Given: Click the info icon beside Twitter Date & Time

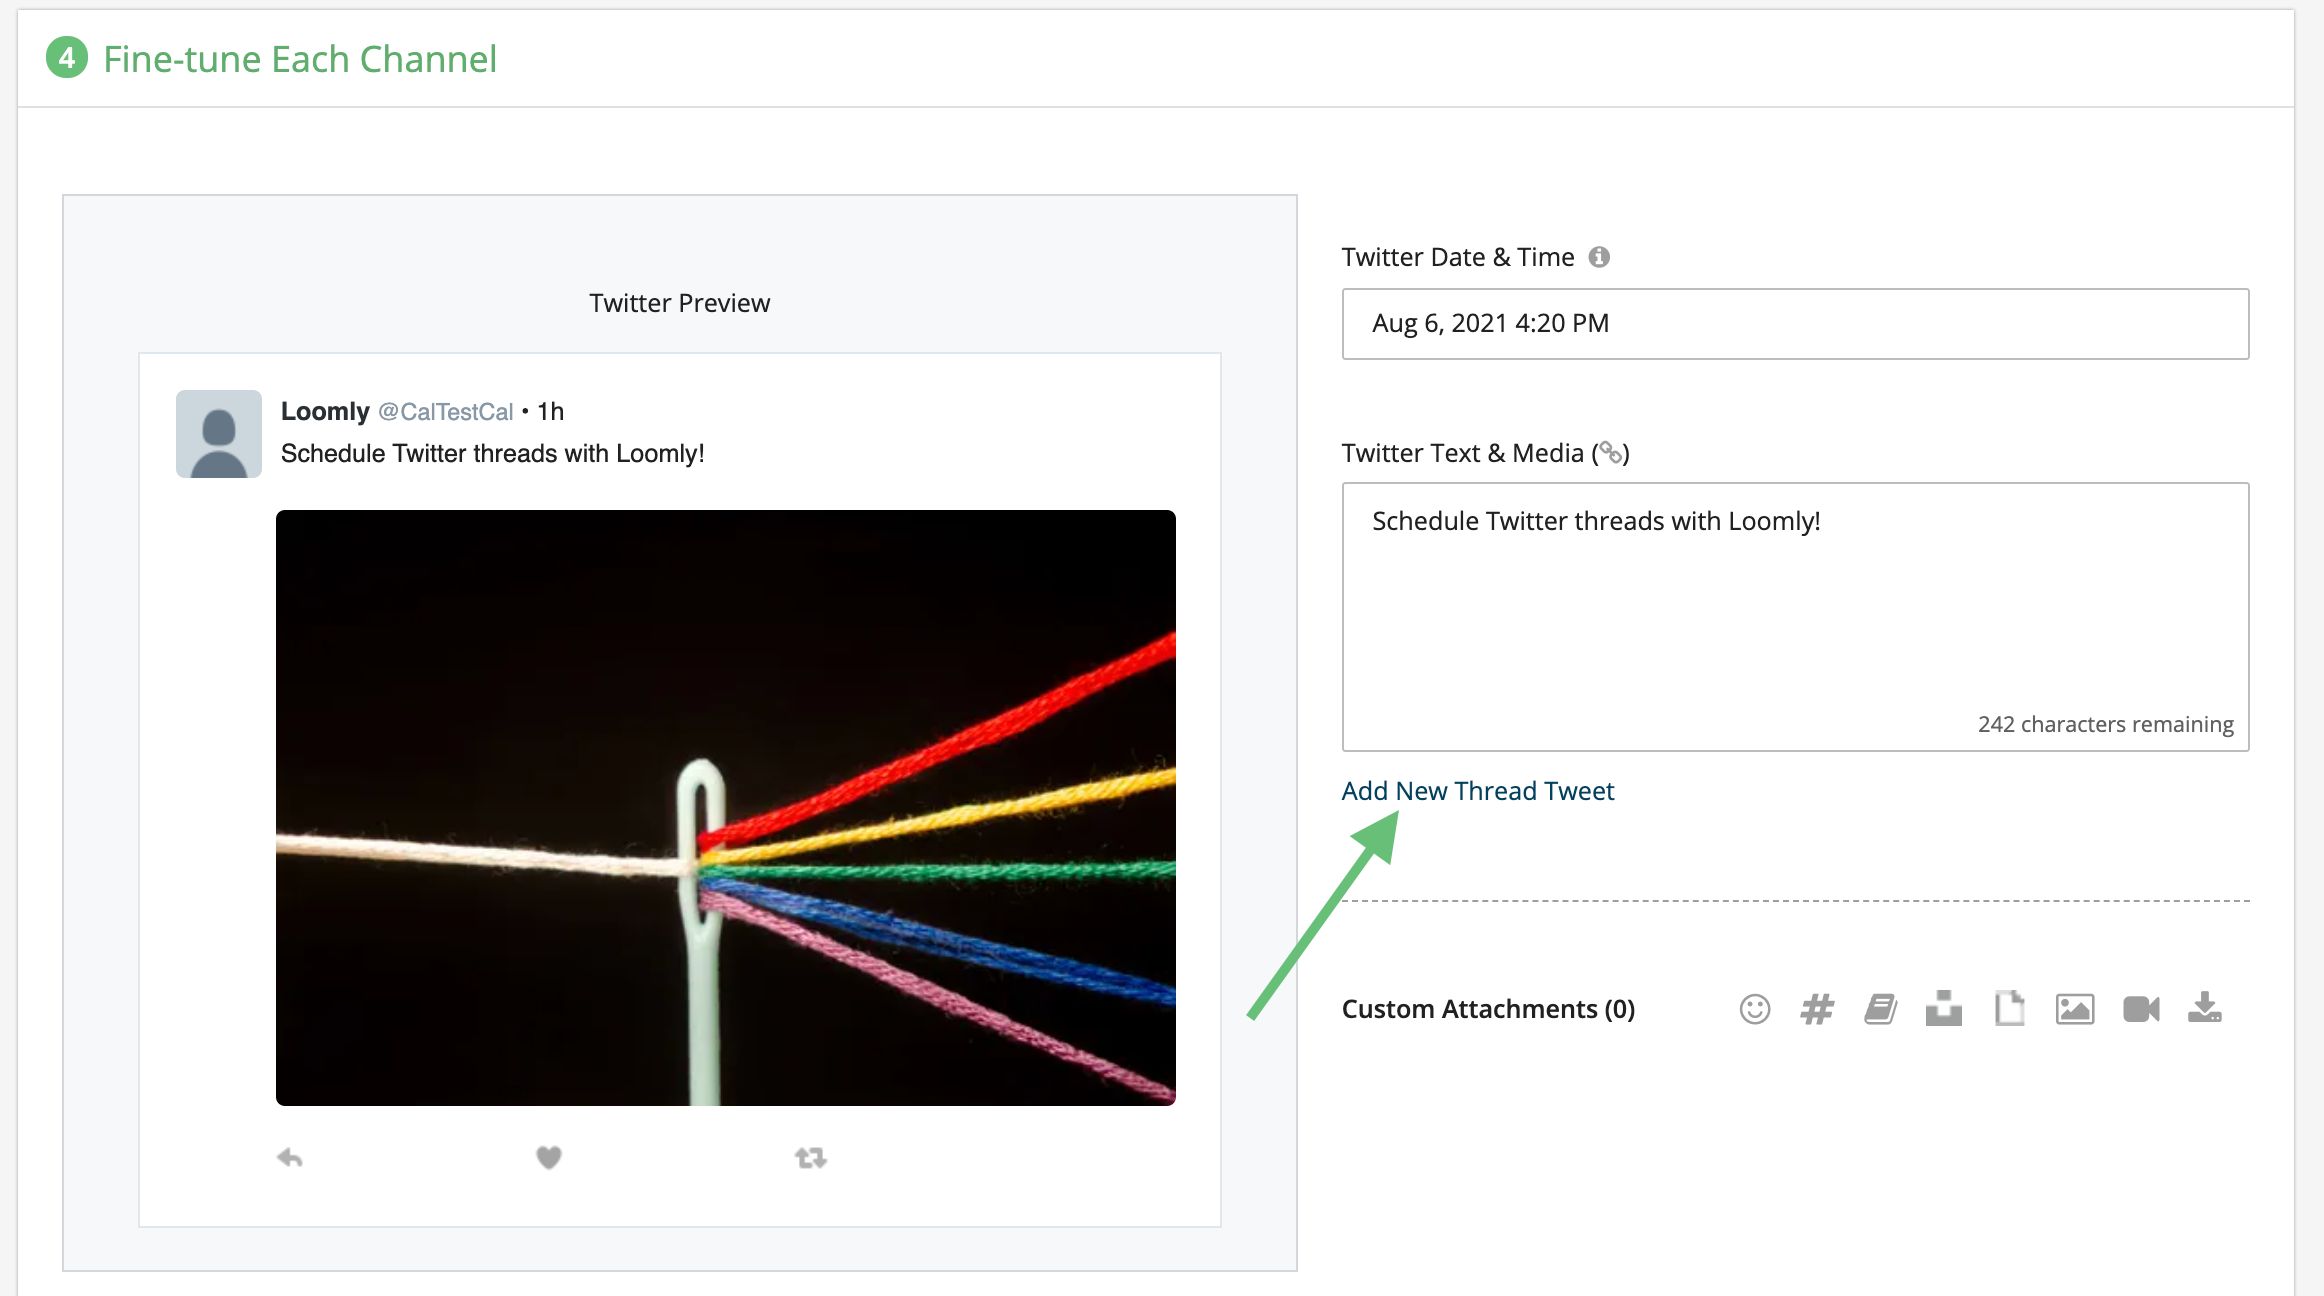Looking at the screenshot, I should coord(1599,257).
